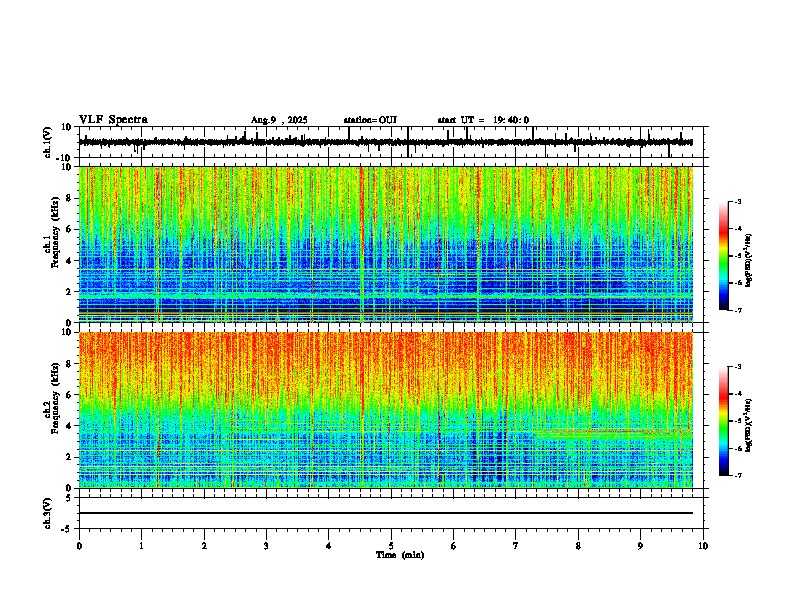Click inside the ch.2 spectrogram panel
The height and width of the screenshot is (612, 792).
(385, 410)
